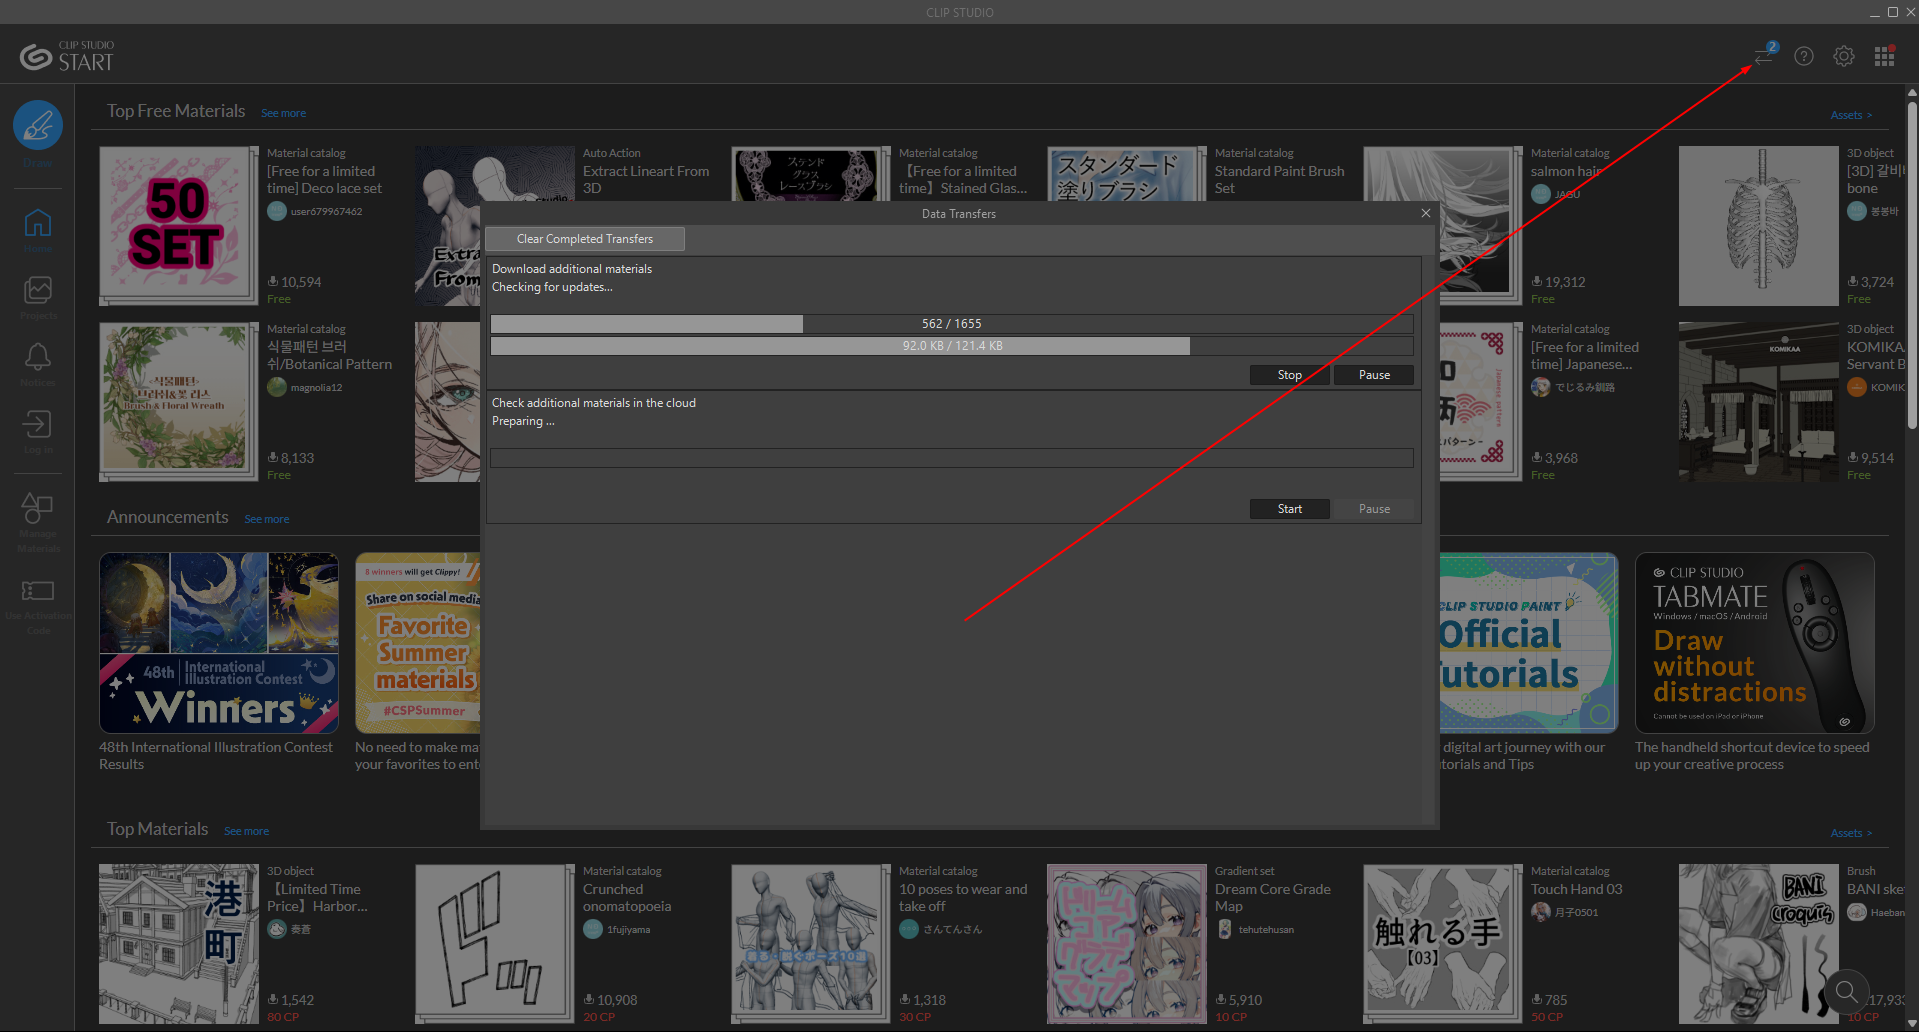The image size is (1919, 1032).
Task: Open the apps grid menu icon
Action: point(1885,56)
